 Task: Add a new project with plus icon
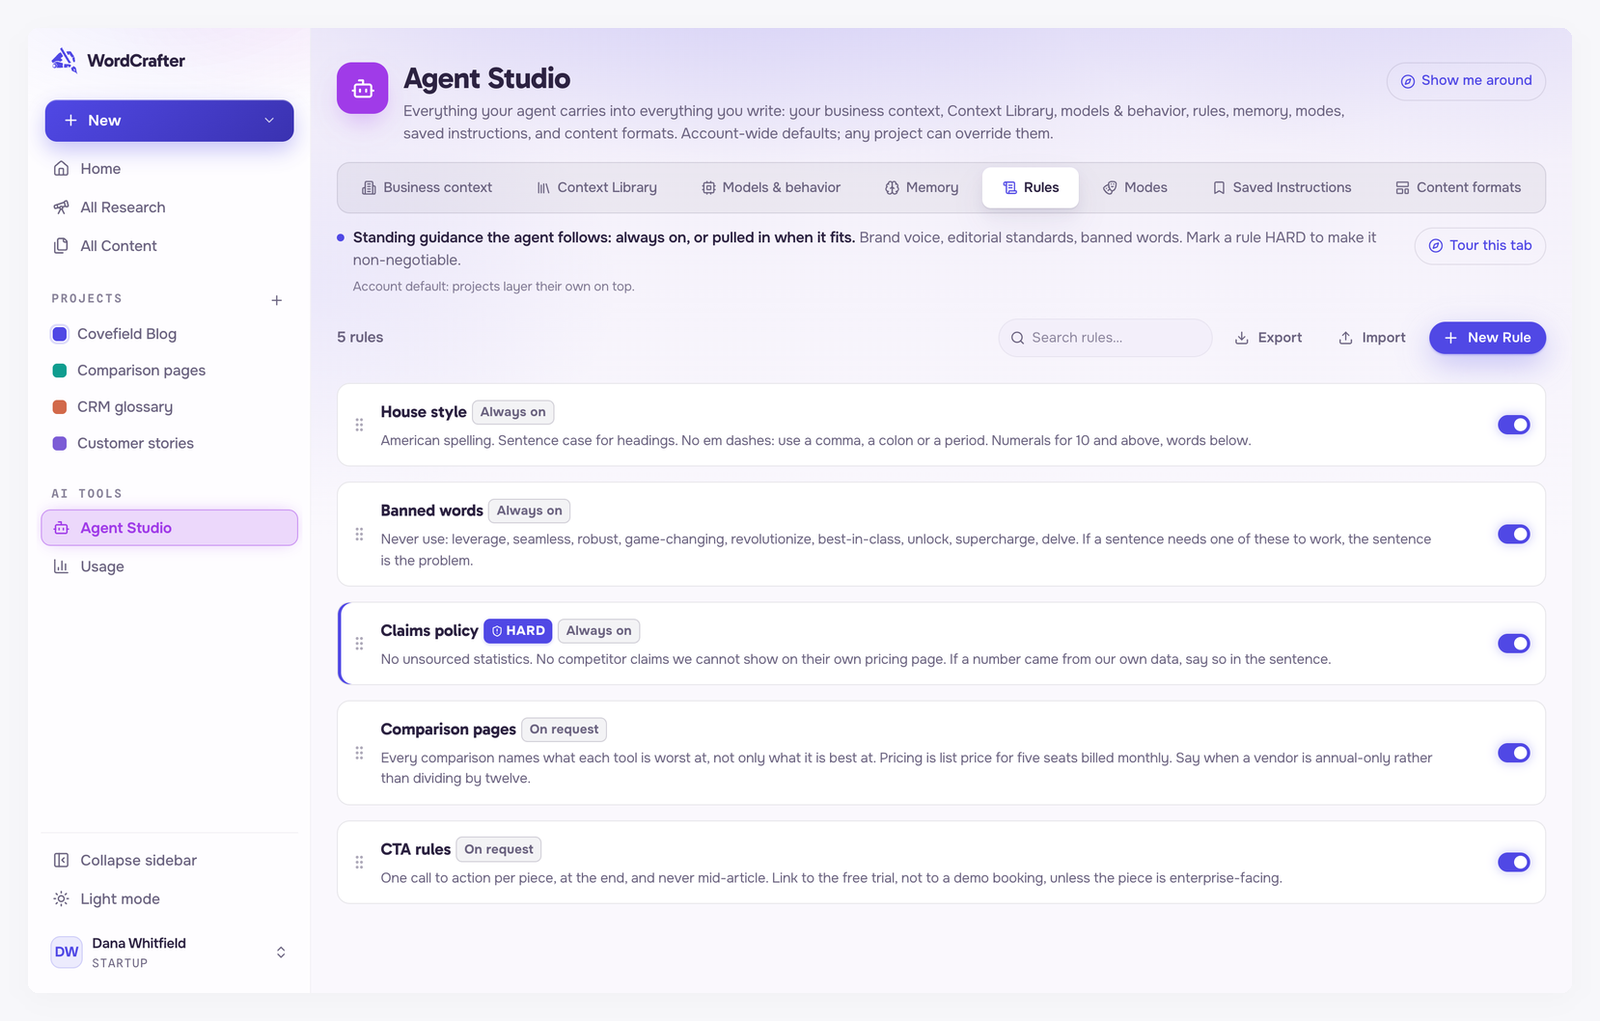[277, 300]
